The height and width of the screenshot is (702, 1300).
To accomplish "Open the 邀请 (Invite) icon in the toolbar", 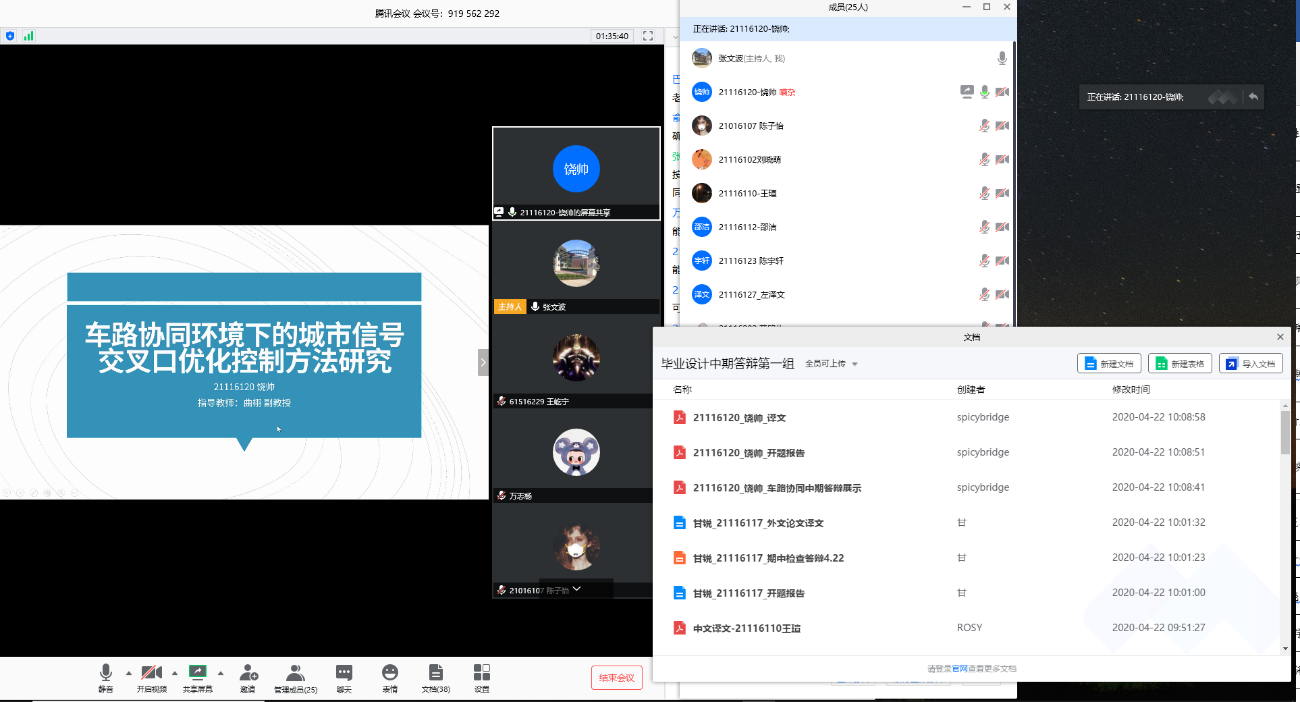I will 248,673.
